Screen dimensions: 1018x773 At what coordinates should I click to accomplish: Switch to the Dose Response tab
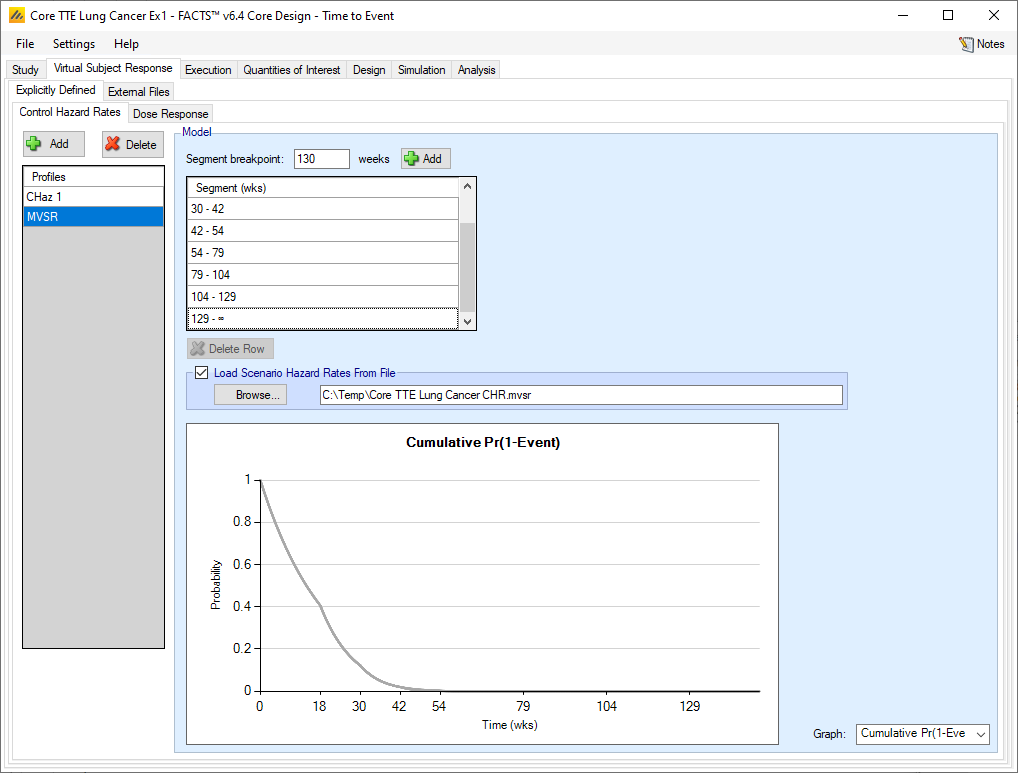point(170,114)
